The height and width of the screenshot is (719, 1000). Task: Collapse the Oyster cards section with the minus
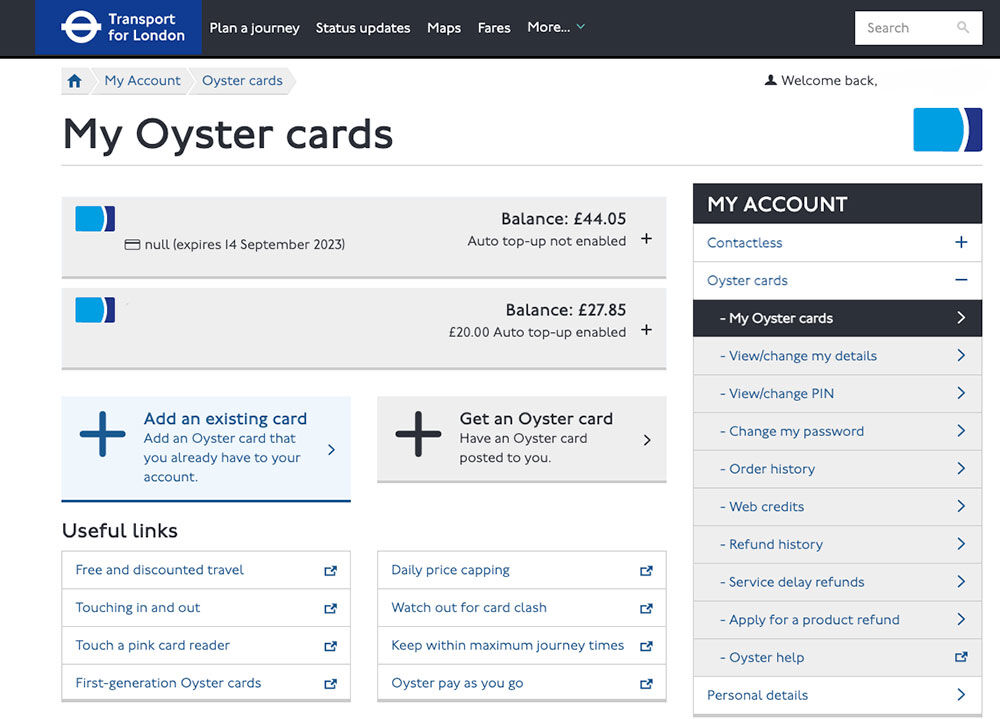[961, 279]
